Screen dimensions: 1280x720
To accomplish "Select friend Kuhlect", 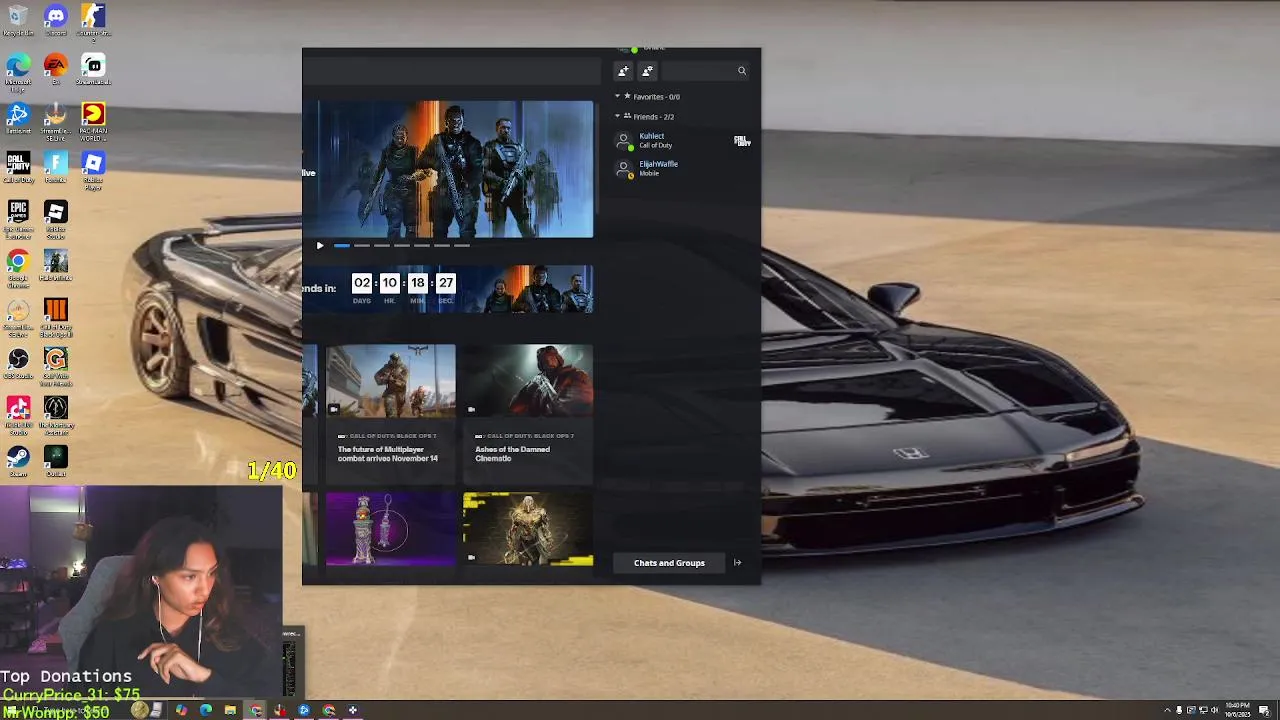I will click(684, 141).
